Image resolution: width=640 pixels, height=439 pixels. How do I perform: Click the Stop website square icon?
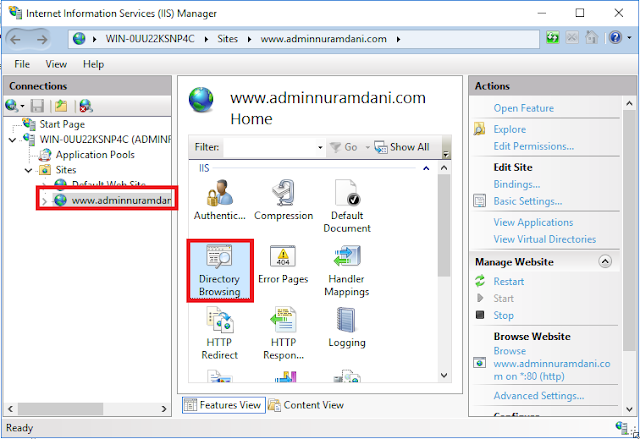(x=480, y=315)
